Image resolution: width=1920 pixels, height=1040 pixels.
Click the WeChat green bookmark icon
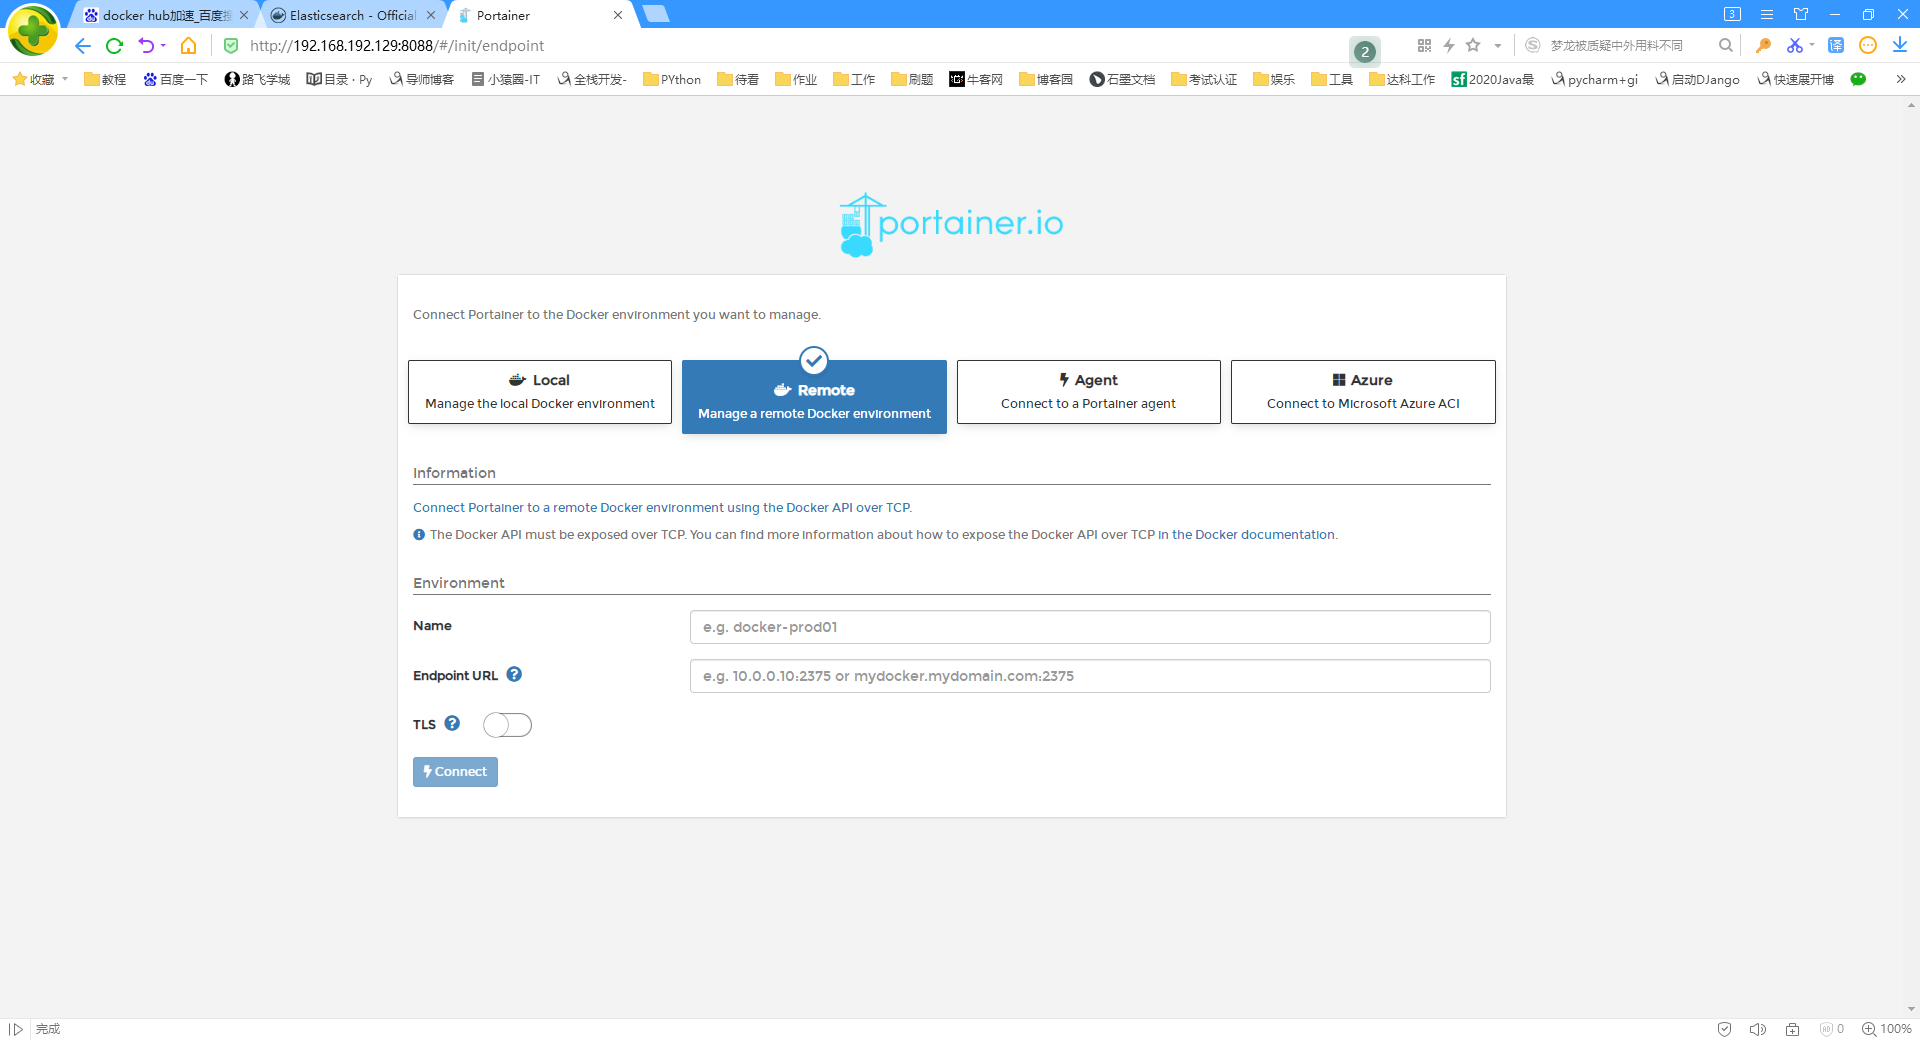tap(1858, 79)
